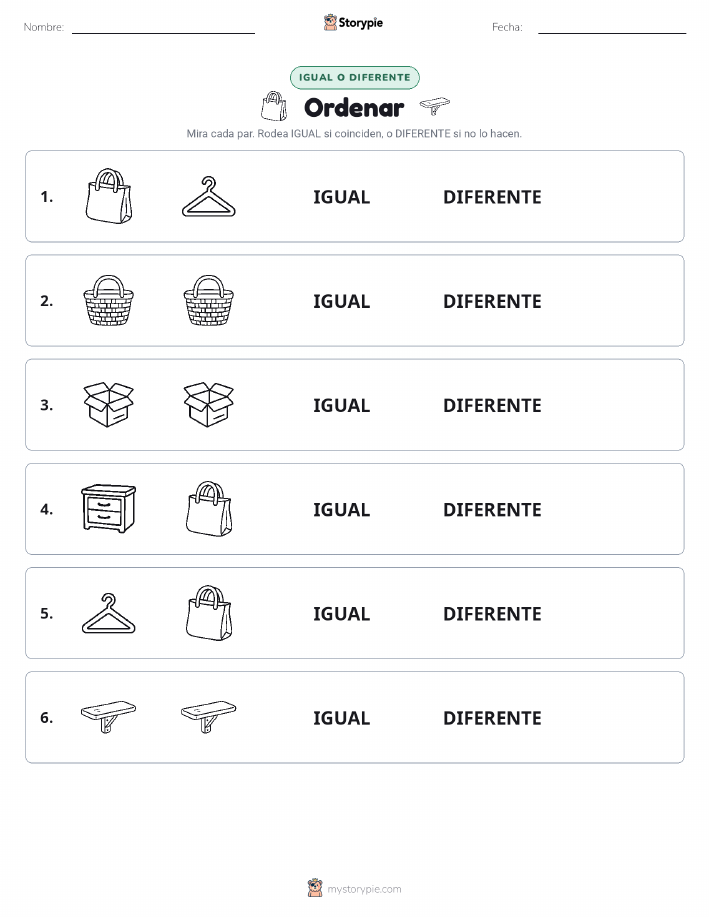This screenshot has width=709, height=917.
Task: Choose IGUAL for question 6
Action: pos(342,718)
